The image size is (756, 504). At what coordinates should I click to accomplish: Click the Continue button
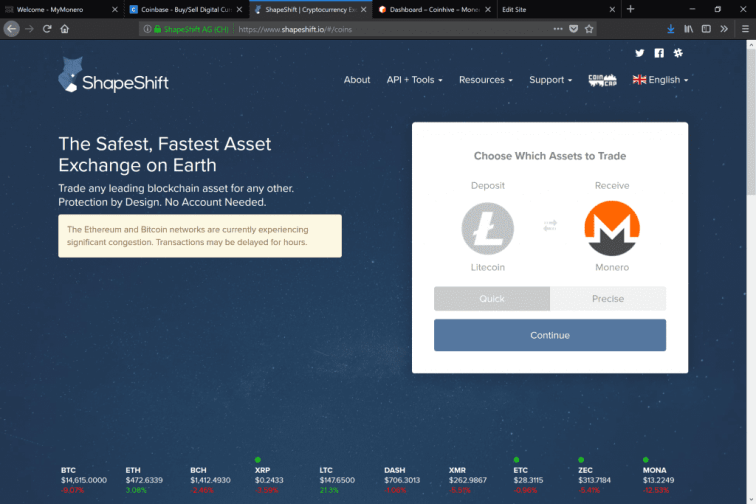(x=550, y=335)
